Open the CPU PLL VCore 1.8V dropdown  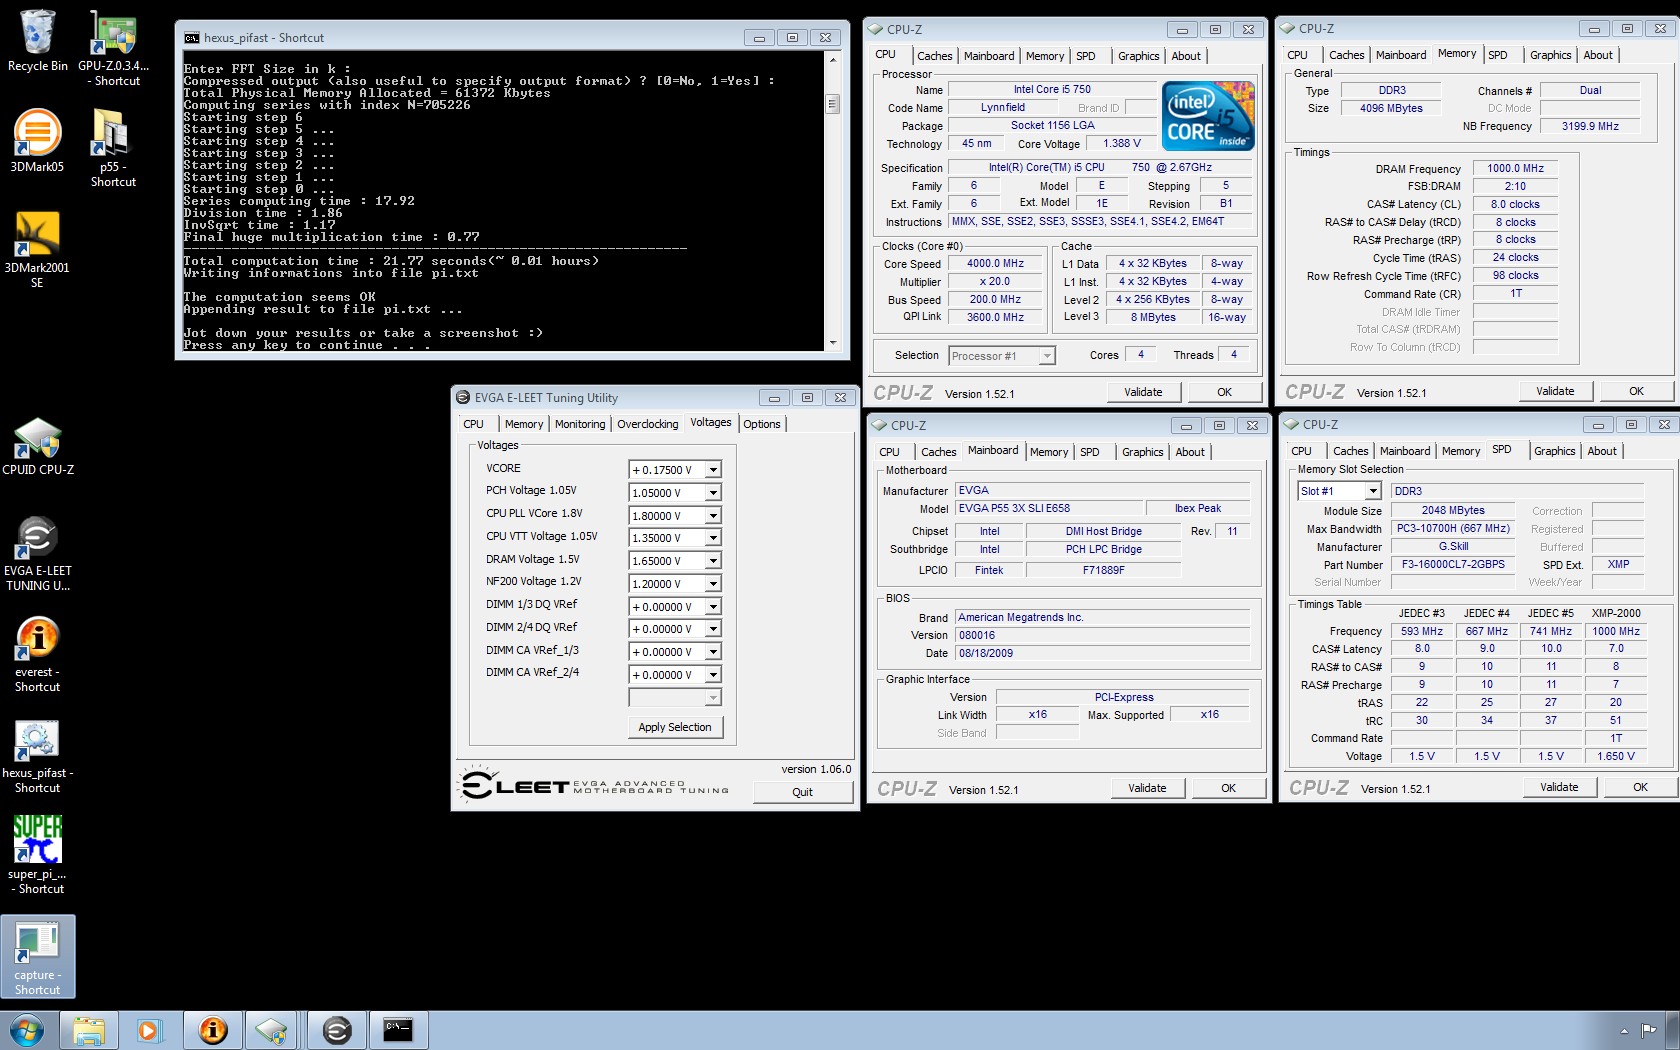click(713, 516)
